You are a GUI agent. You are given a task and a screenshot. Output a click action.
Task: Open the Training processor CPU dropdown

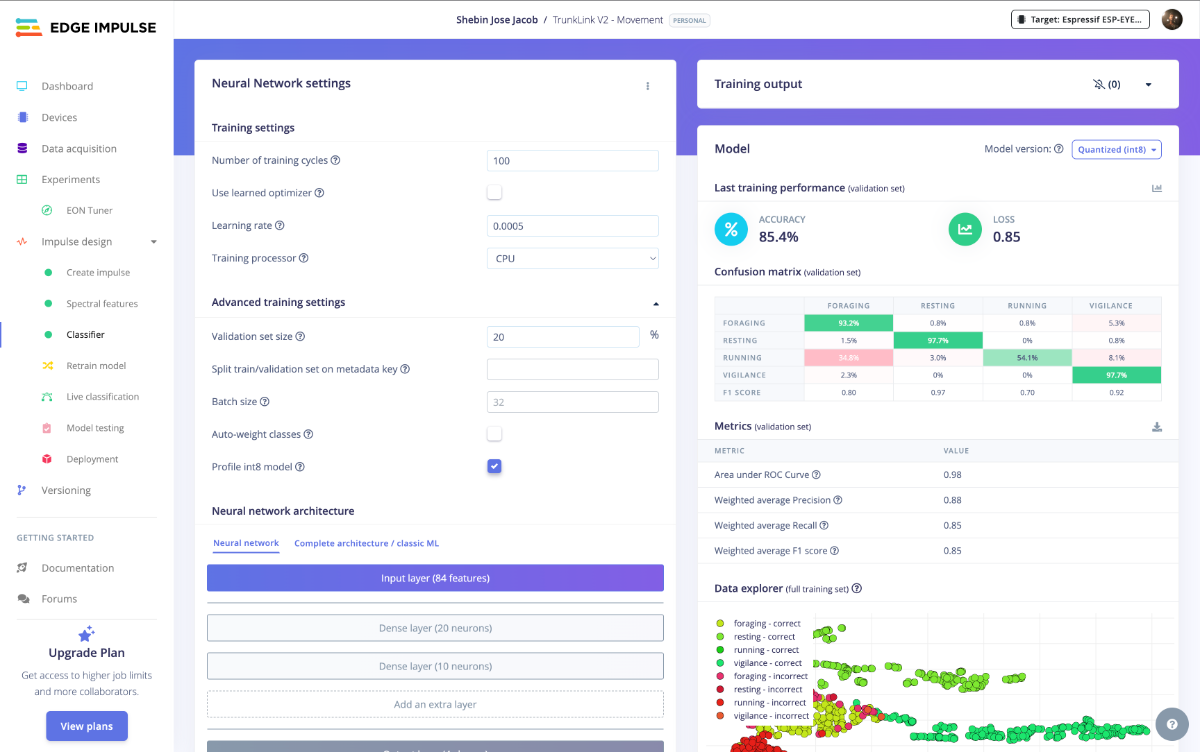(x=572, y=258)
